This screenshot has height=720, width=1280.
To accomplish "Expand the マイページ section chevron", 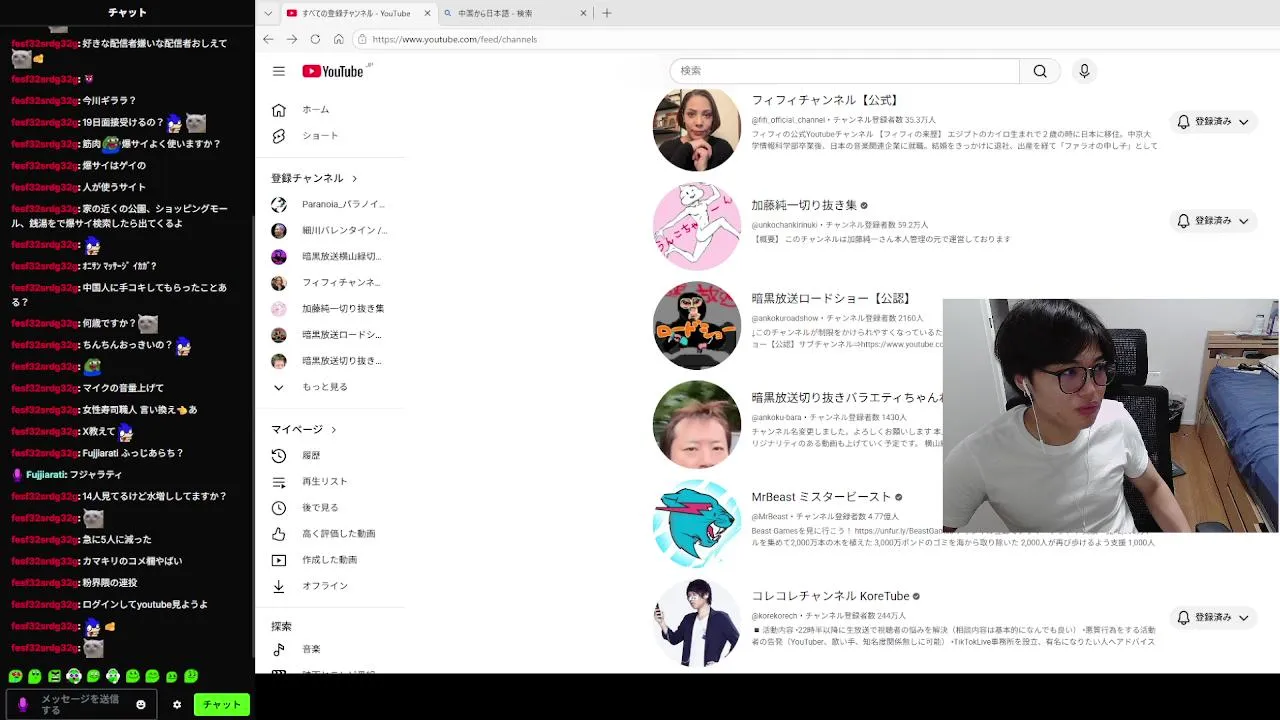I will 333,429.
